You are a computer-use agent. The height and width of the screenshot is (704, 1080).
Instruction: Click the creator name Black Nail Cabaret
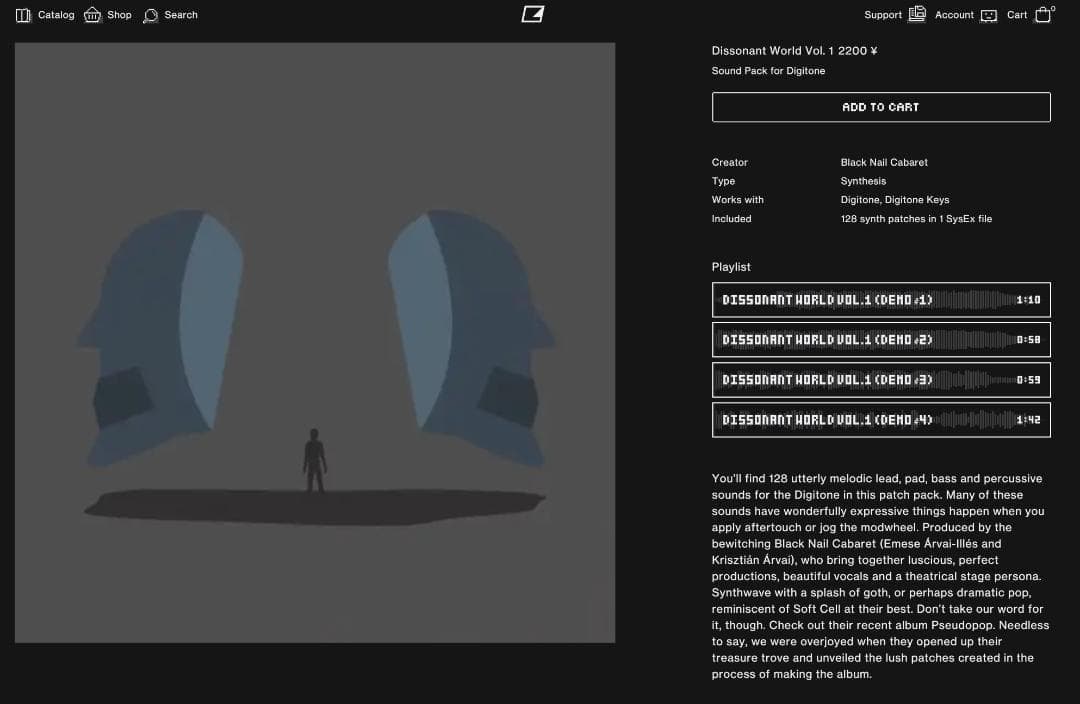pyautogui.click(x=884, y=163)
